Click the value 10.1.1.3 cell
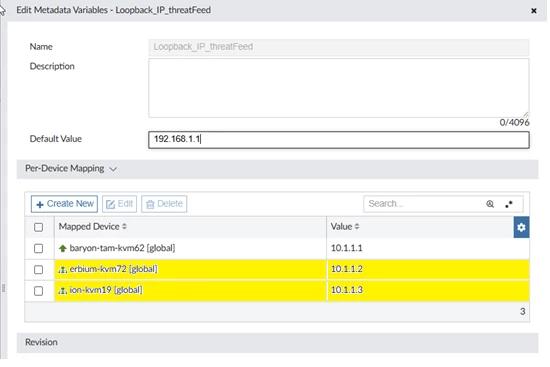Screen dimensions: 550x367 pyautogui.click(x=428, y=291)
